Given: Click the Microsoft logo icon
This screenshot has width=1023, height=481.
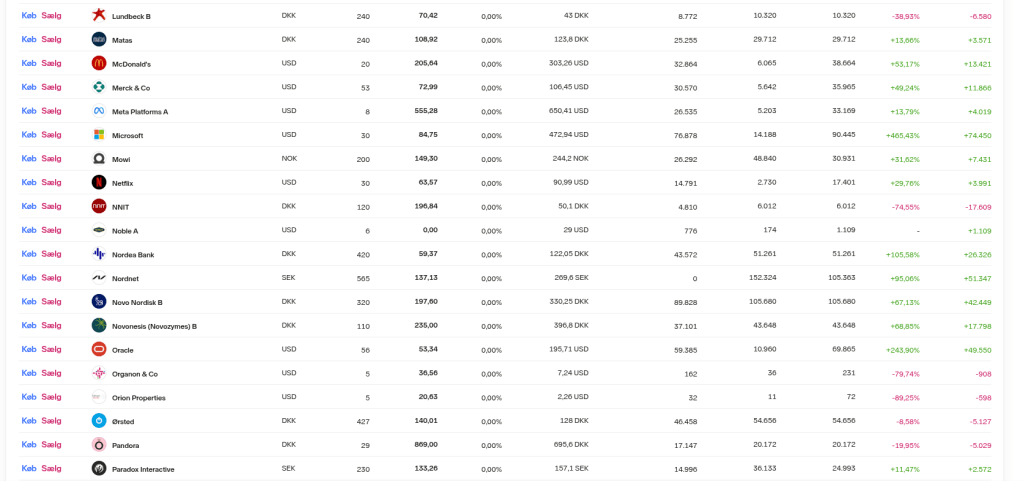Looking at the screenshot, I should 99,135.
